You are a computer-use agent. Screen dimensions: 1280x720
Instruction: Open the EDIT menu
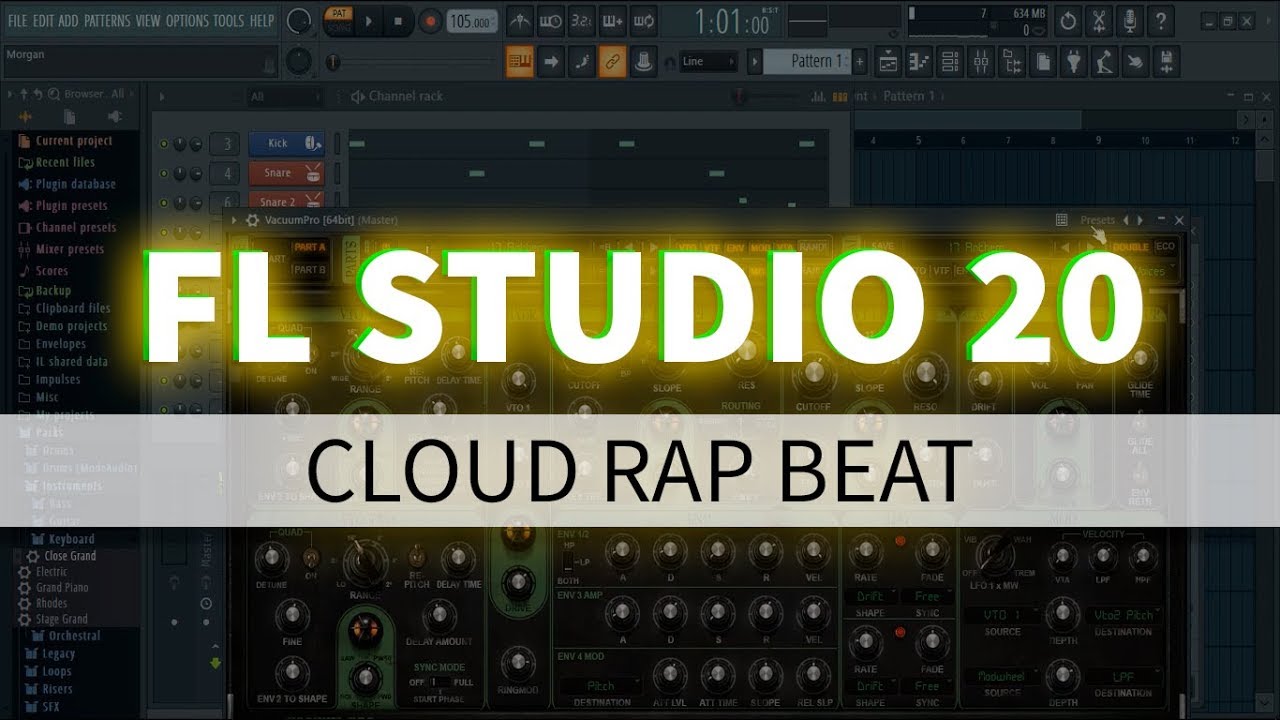43,20
